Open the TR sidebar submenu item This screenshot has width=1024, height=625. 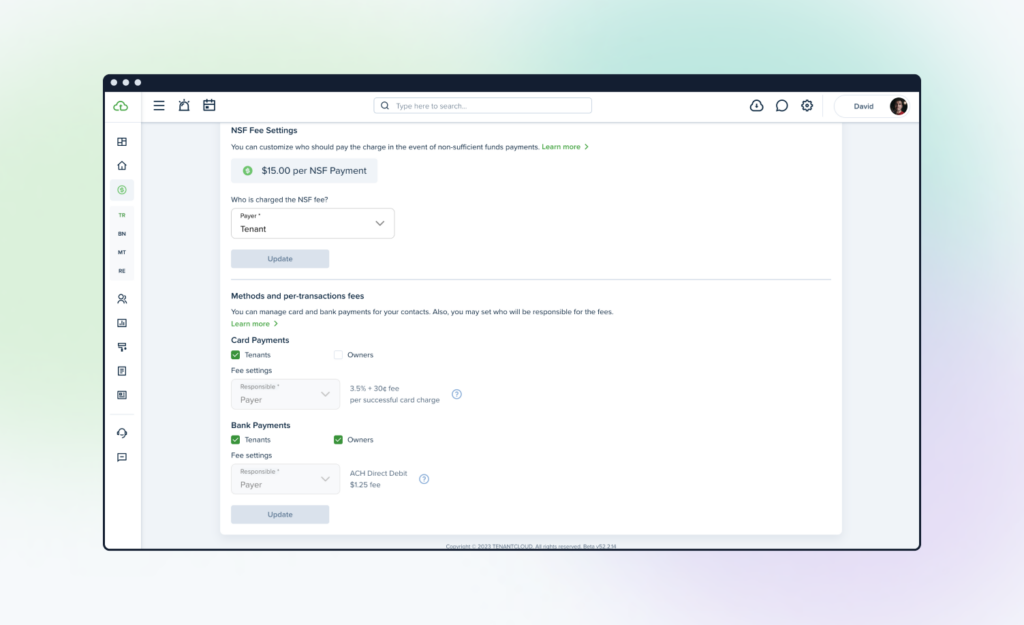pyautogui.click(x=122, y=215)
